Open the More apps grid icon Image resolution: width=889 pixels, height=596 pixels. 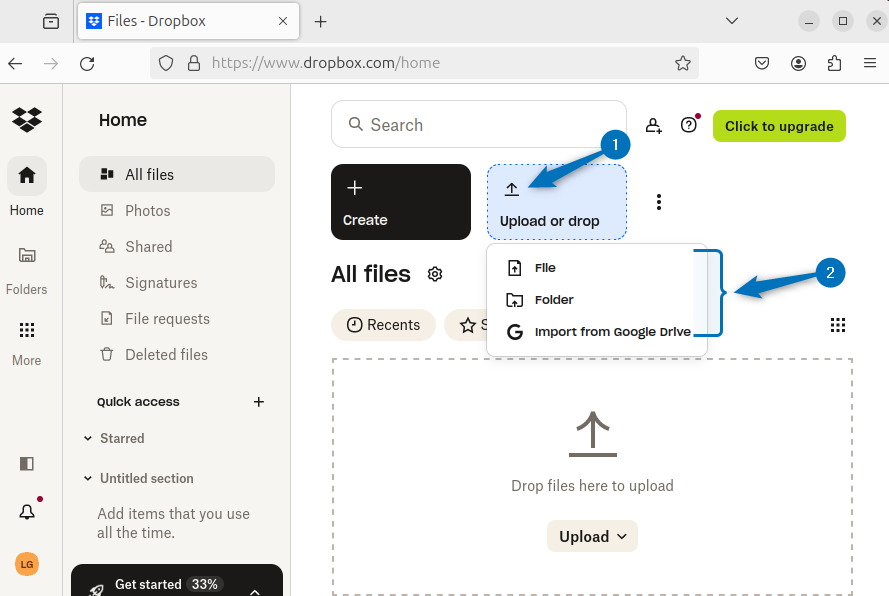(x=27, y=331)
